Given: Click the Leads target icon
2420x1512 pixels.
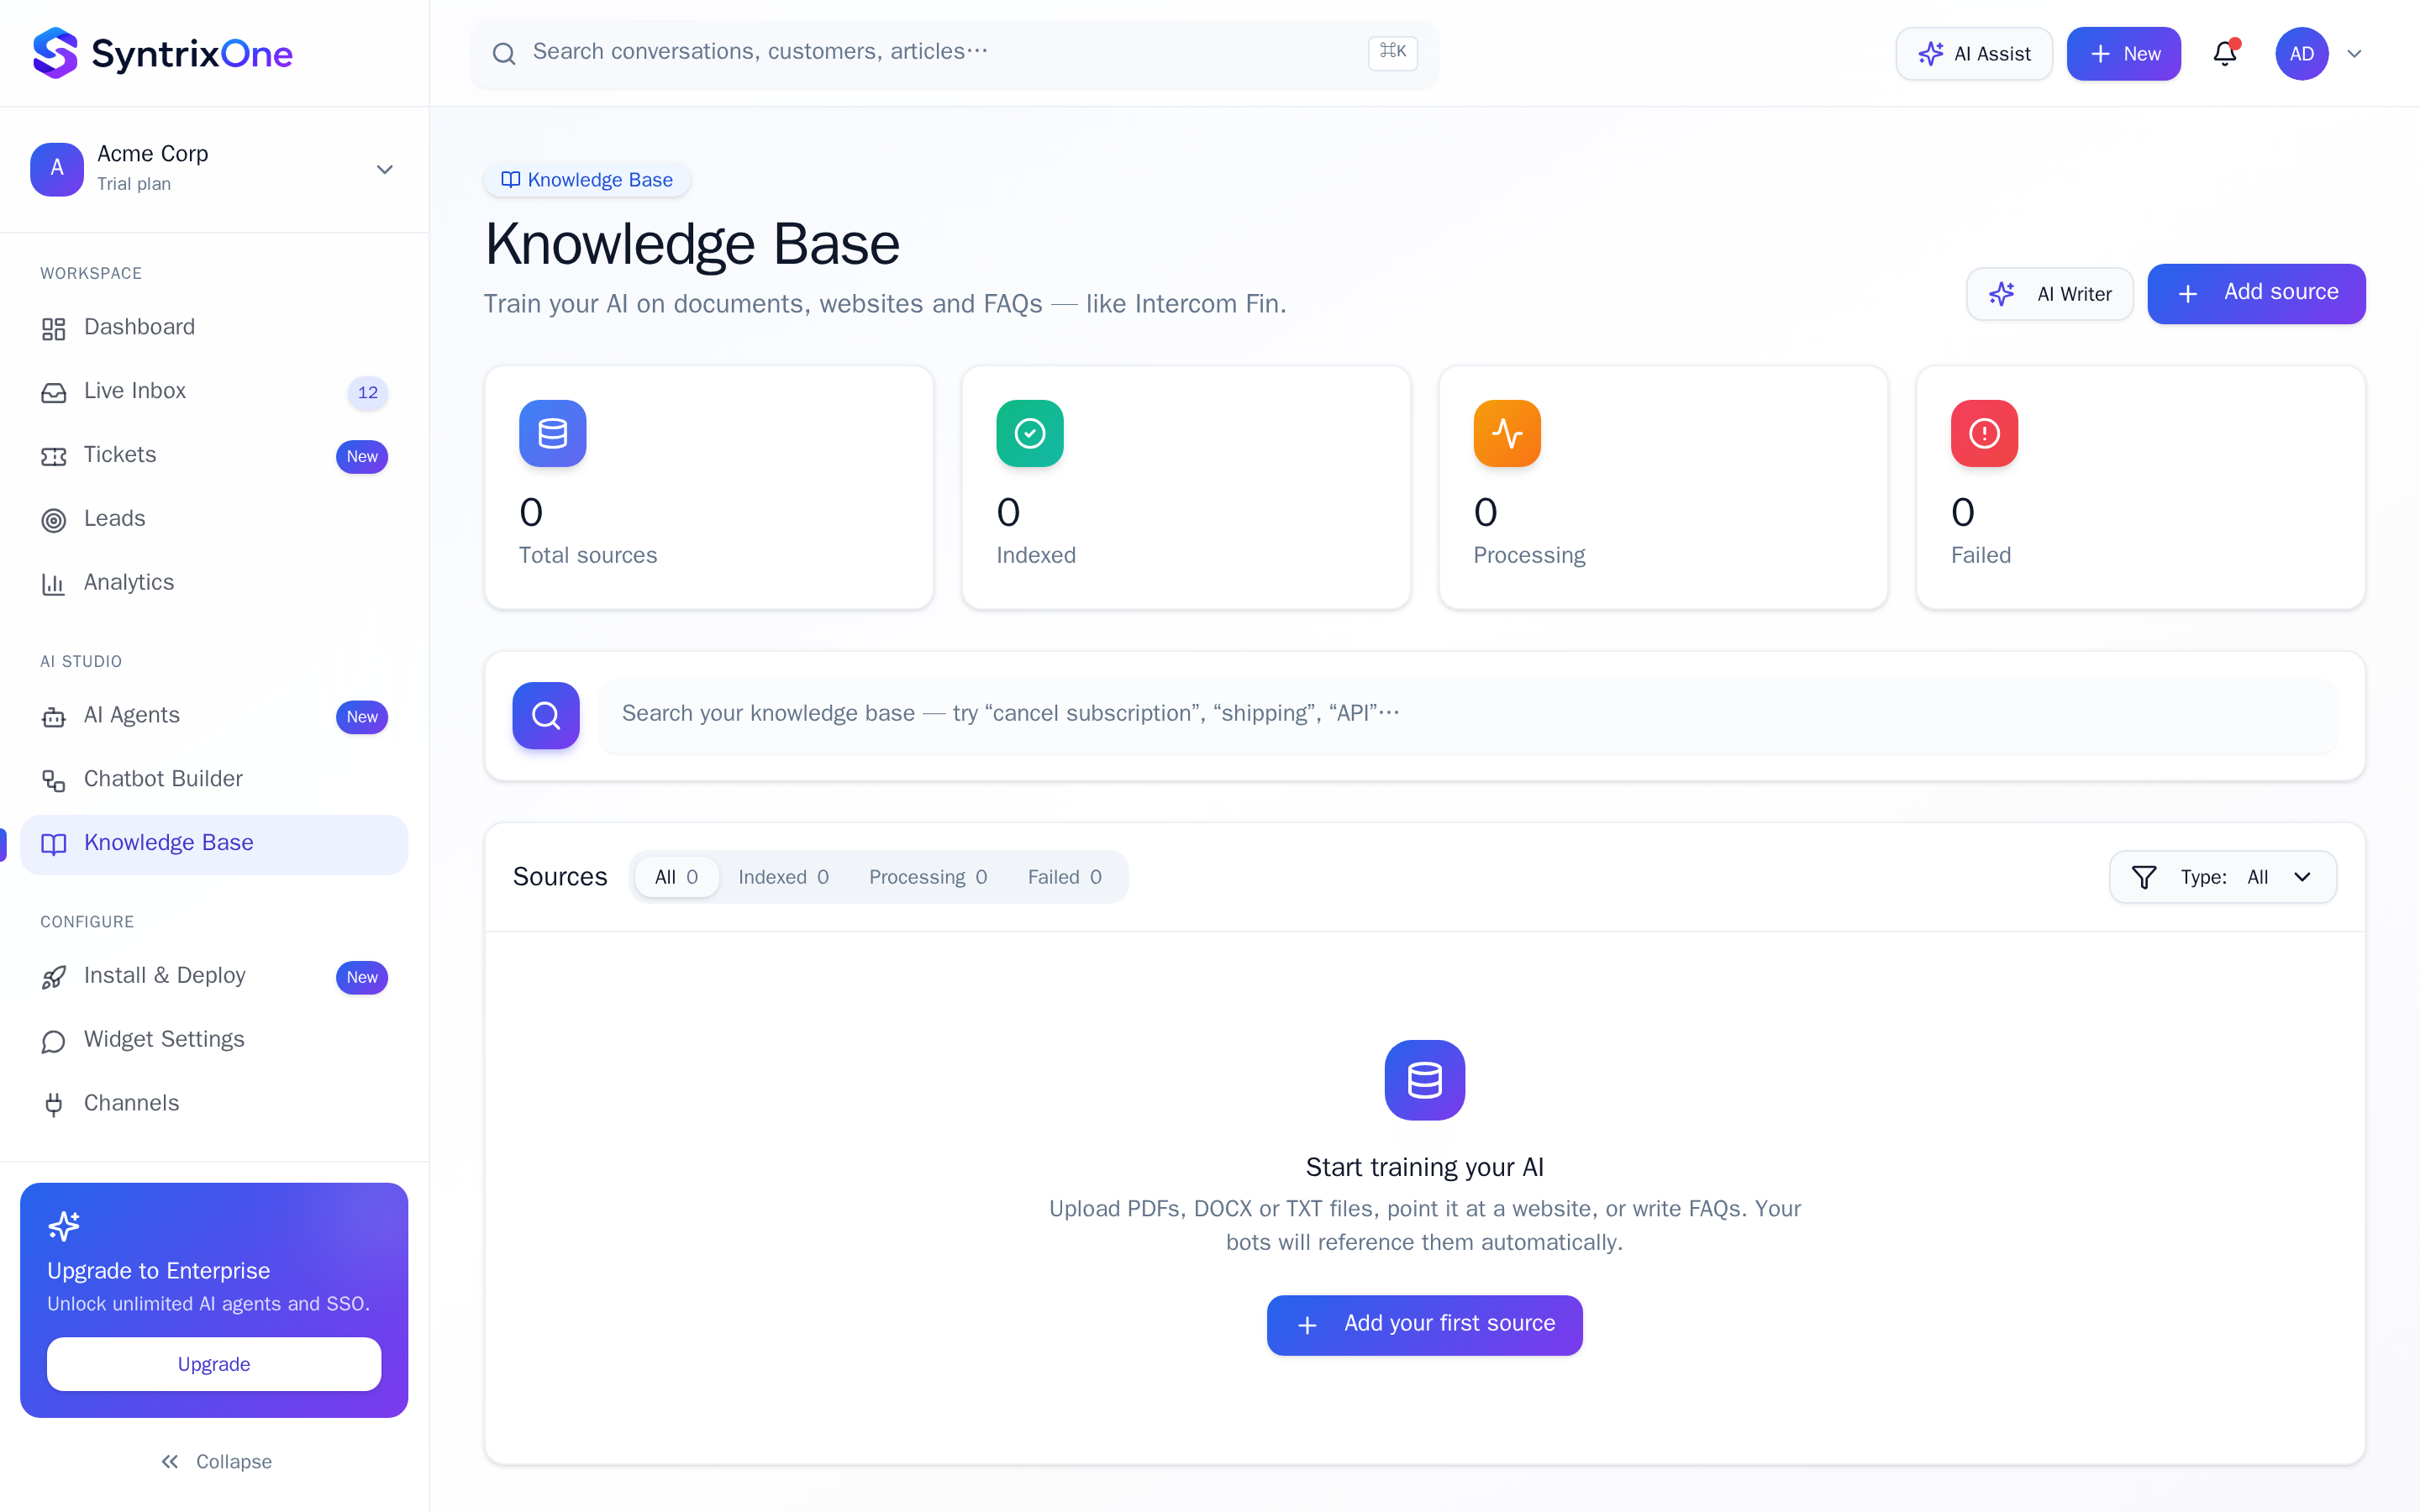Looking at the screenshot, I should (53, 520).
